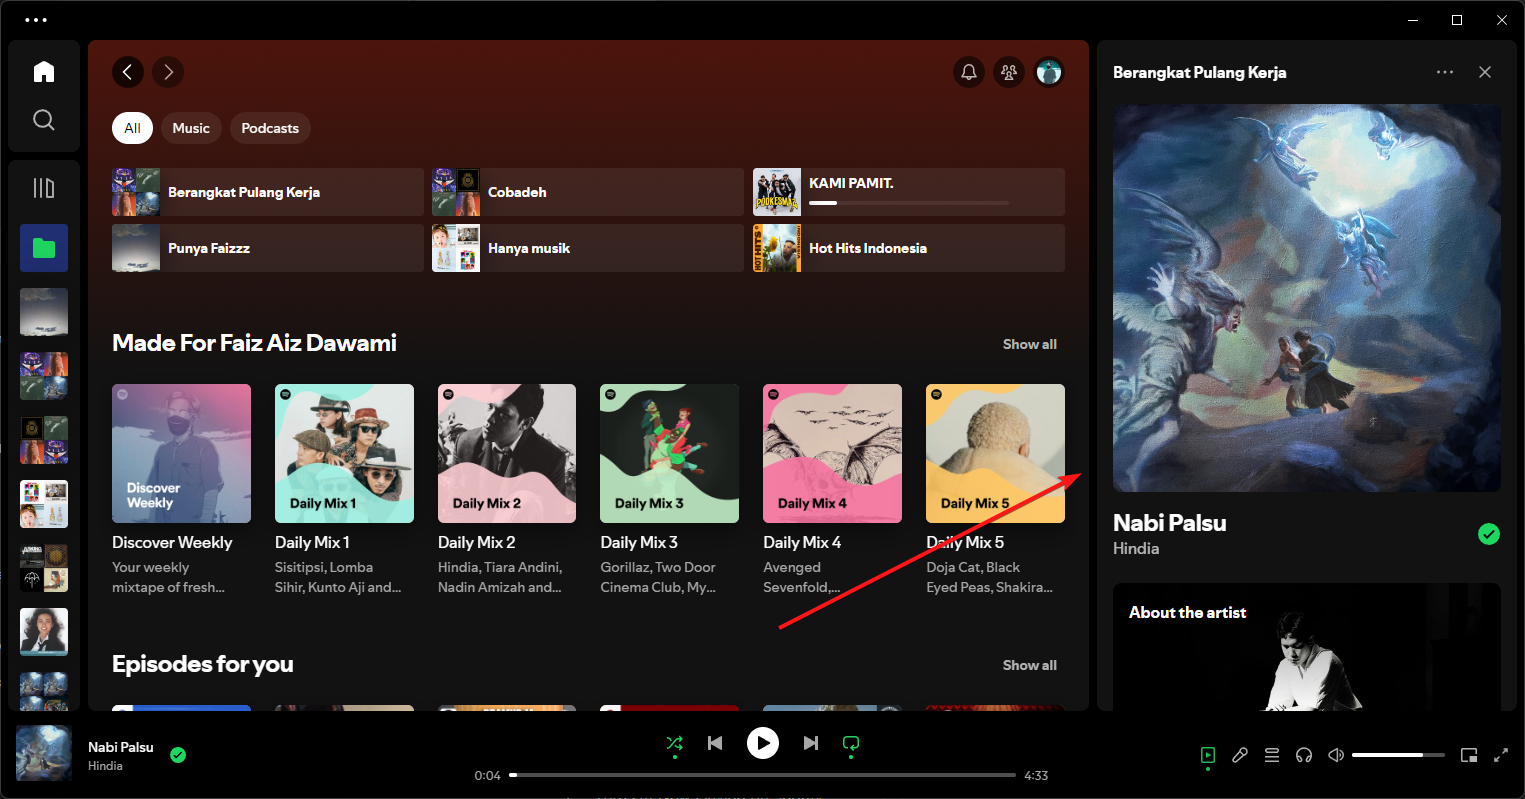Click Episodes for you heading
Viewport: 1525px width, 799px height.
click(x=203, y=664)
